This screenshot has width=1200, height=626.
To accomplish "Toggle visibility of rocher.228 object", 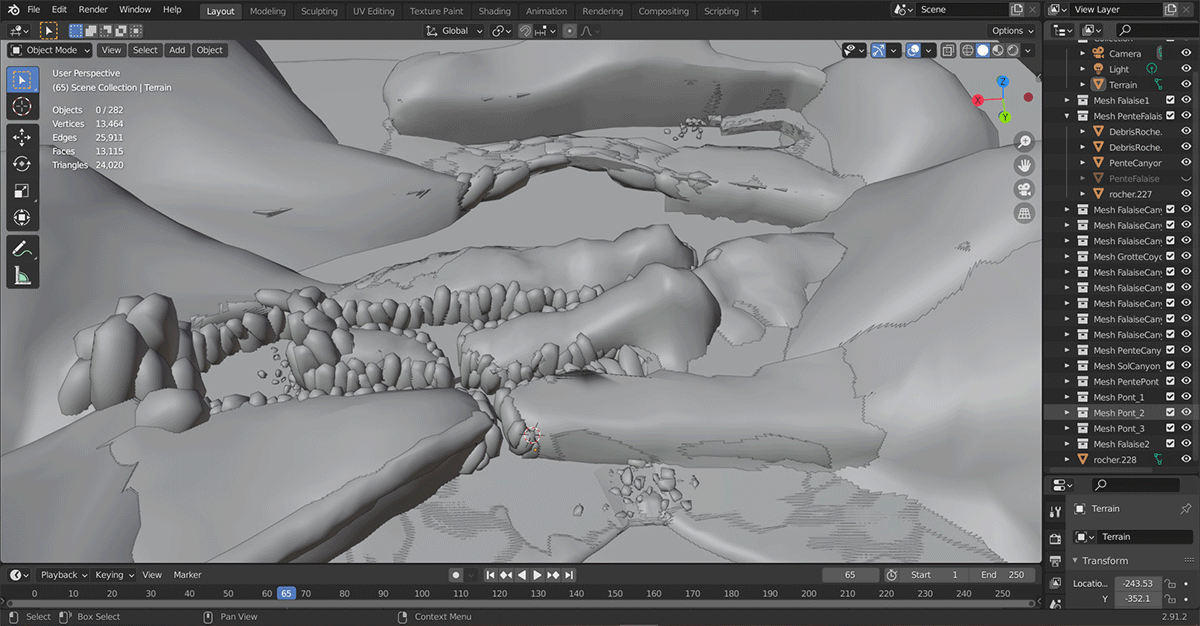I will (1186, 460).
